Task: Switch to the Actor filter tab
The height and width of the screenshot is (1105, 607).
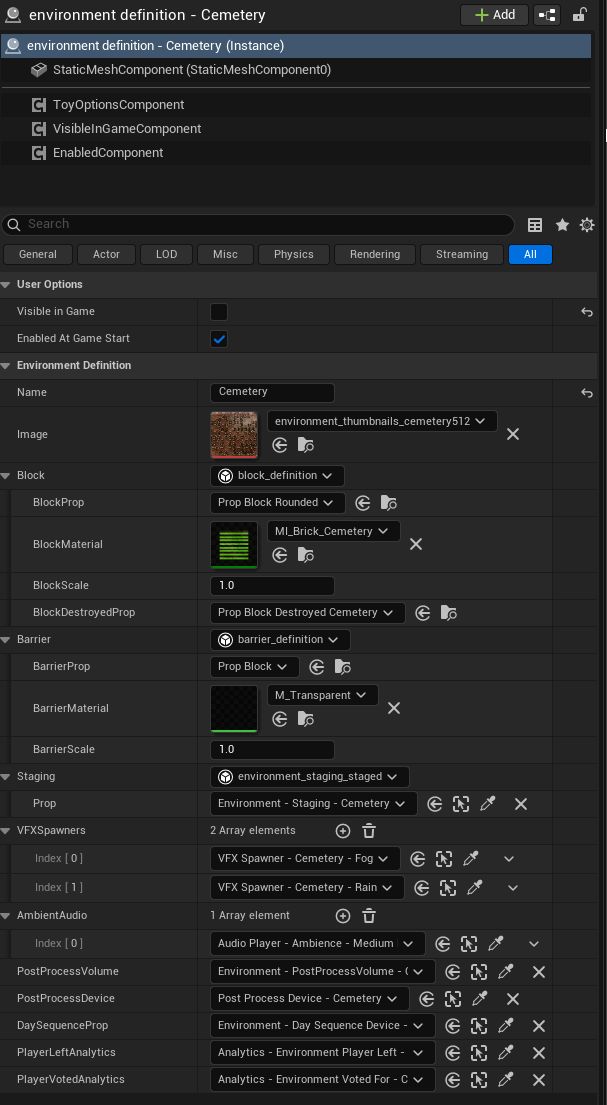Action: [106, 254]
